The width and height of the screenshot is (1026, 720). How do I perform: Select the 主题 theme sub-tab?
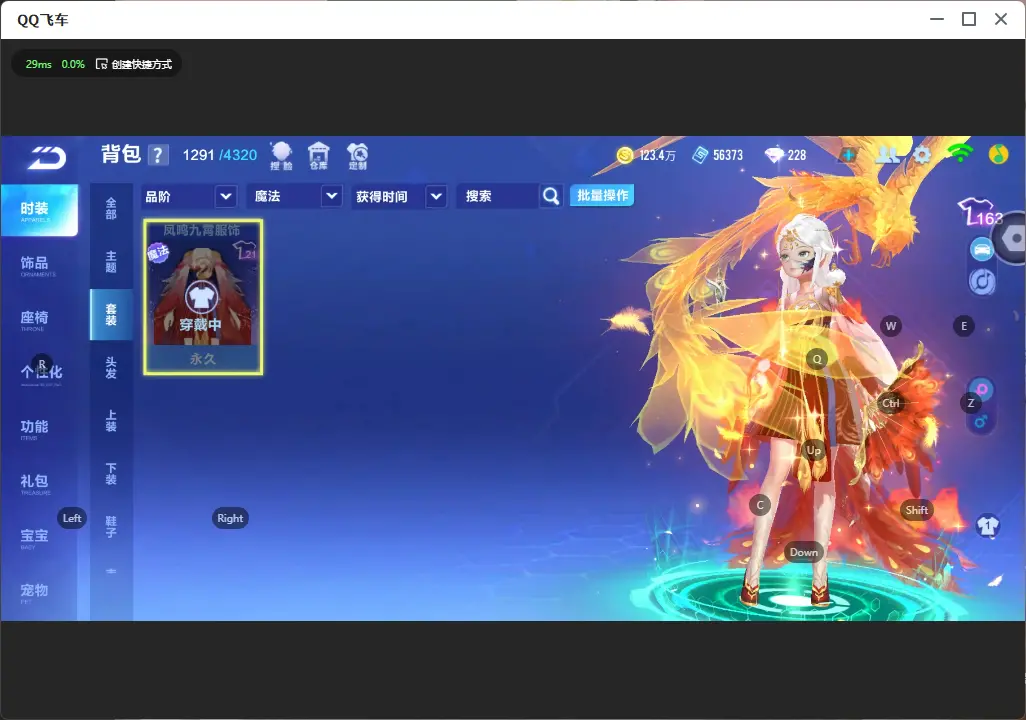click(x=111, y=262)
